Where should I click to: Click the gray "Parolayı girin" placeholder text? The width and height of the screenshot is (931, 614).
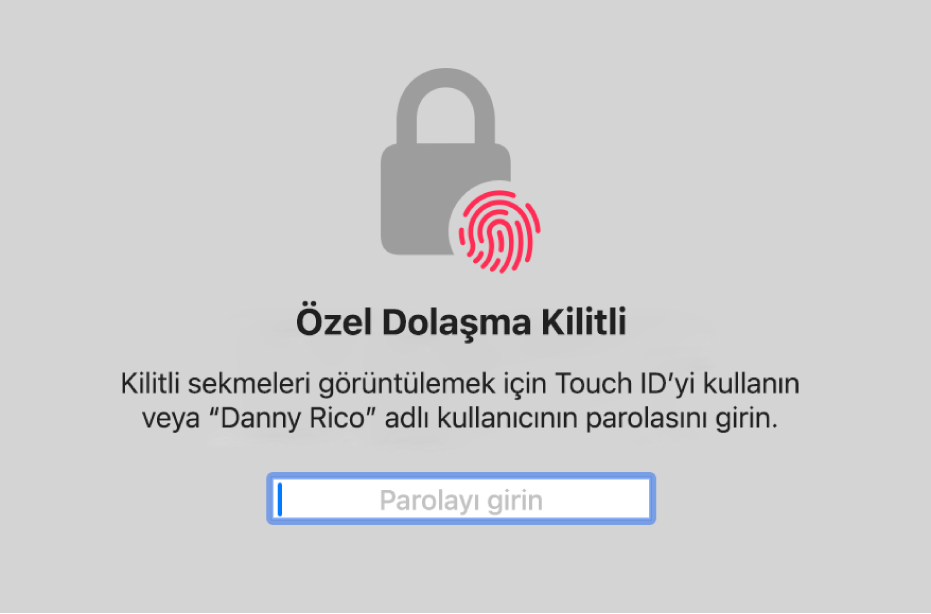click(x=461, y=500)
